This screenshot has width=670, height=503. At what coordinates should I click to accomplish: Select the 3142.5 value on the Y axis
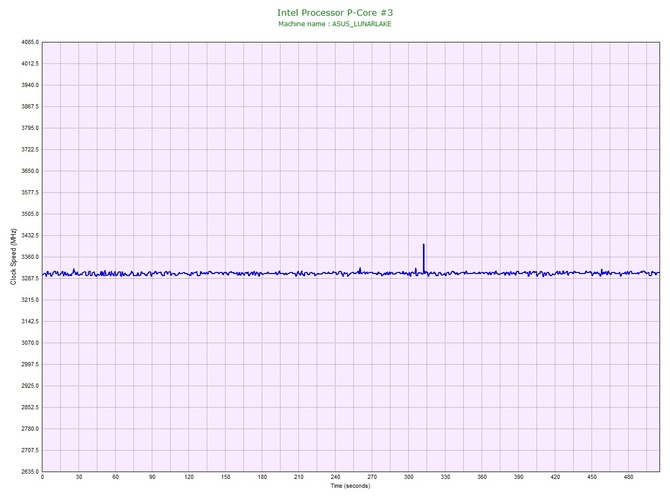click(30, 321)
